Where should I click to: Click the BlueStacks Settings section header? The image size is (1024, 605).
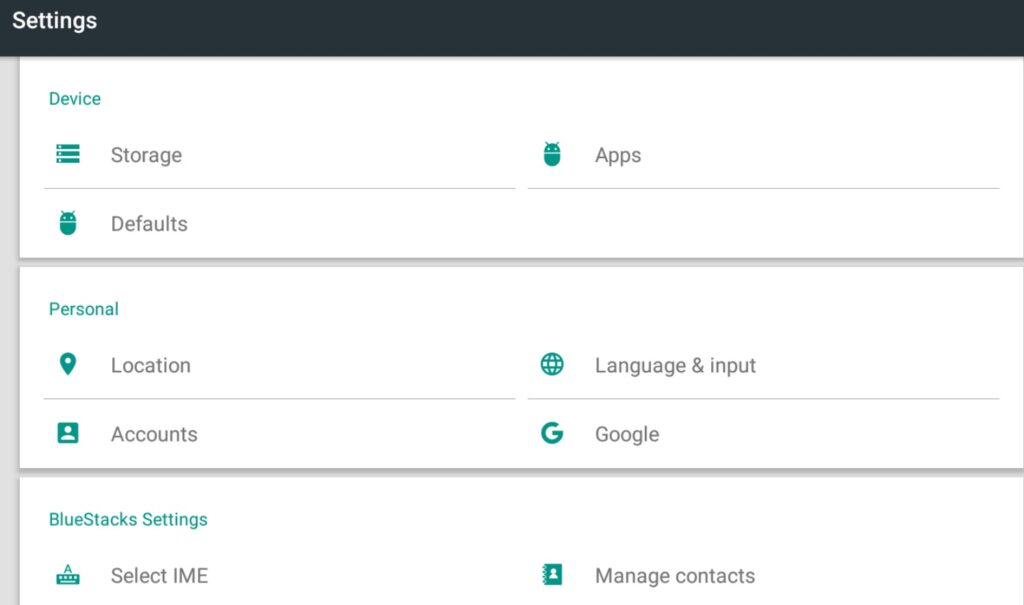click(x=128, y=519)
